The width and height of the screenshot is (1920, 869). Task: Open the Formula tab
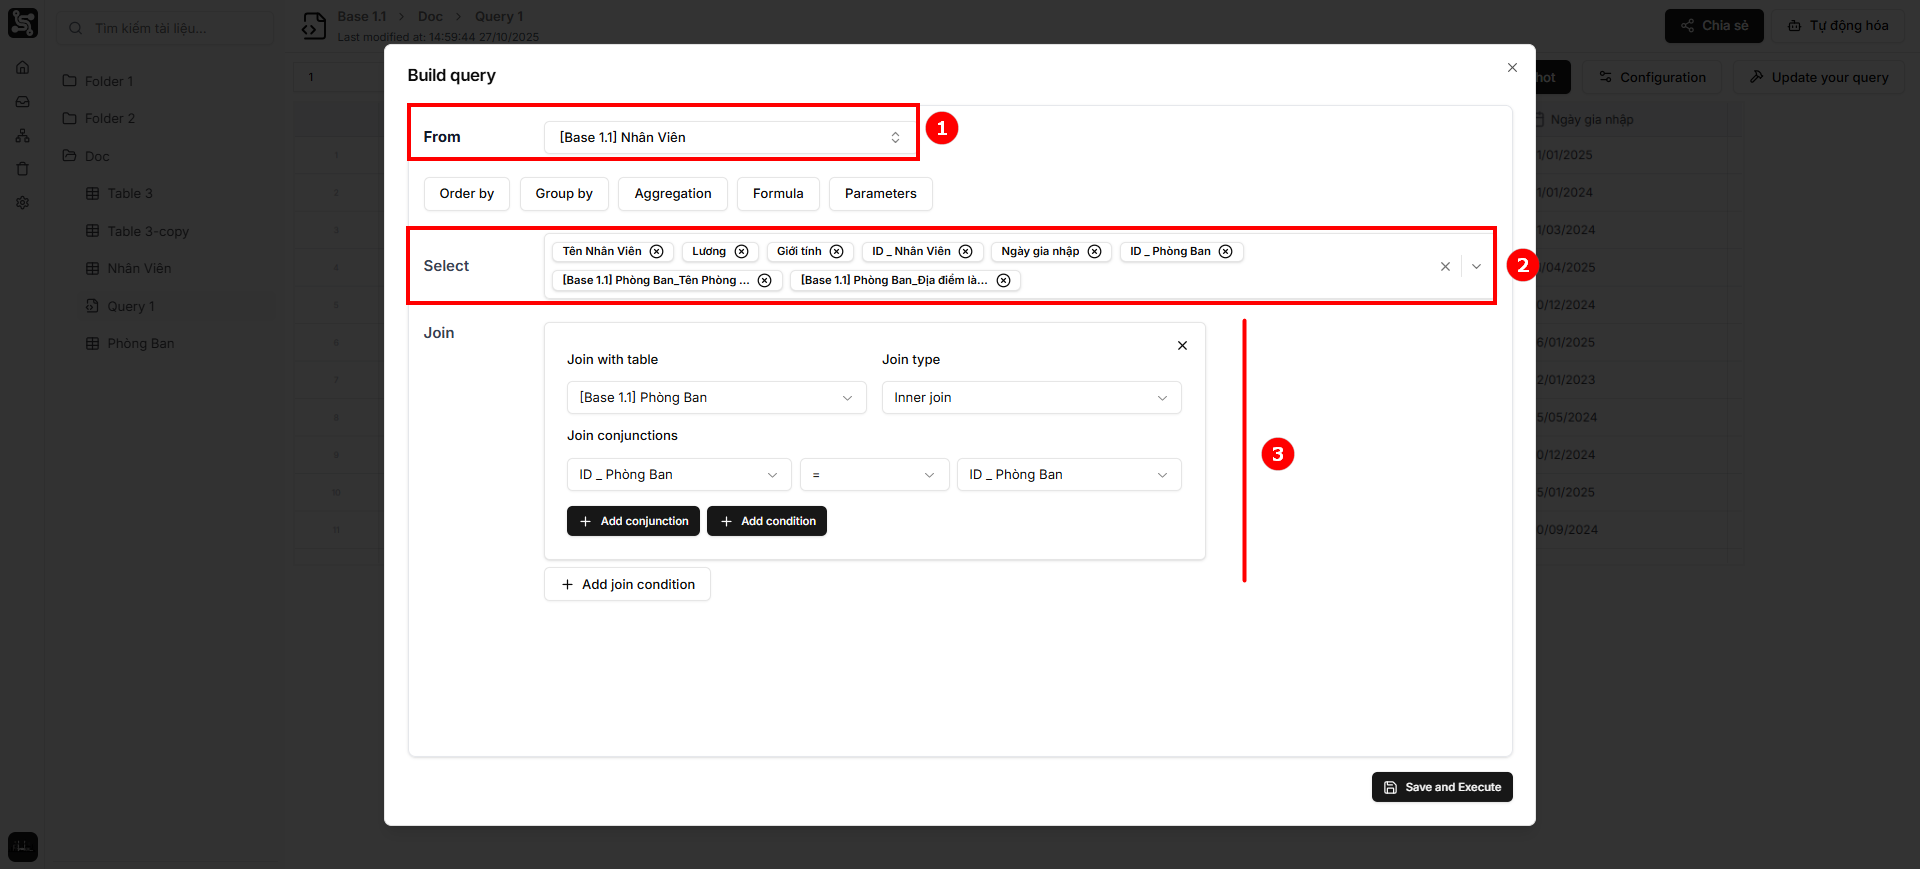coord(778,194)
